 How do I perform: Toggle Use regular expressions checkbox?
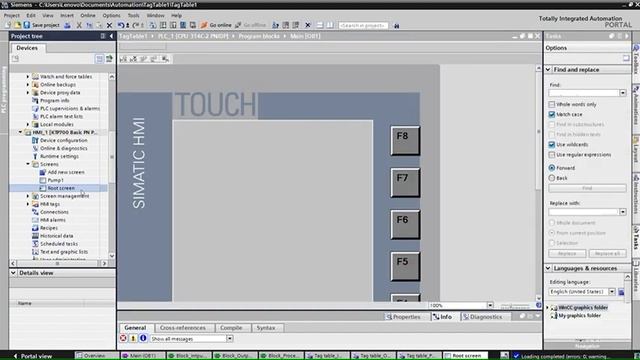(552, 155)
